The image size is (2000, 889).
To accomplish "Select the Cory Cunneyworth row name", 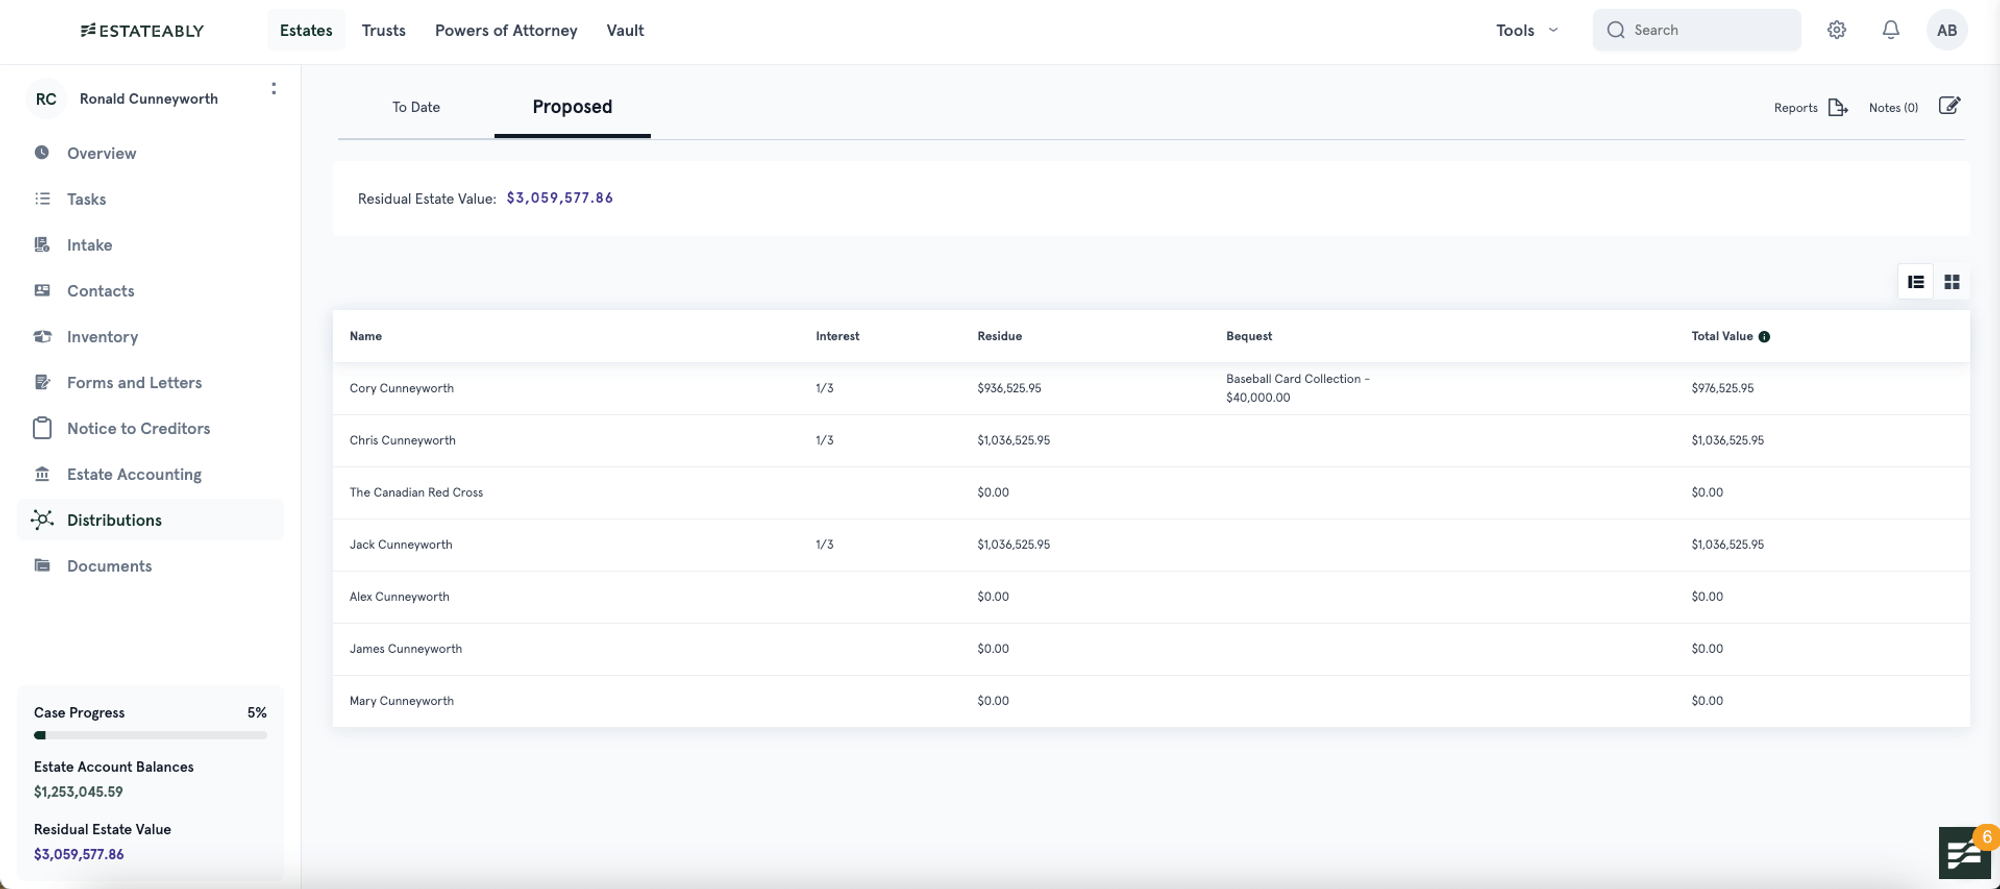I will point(401,388).
